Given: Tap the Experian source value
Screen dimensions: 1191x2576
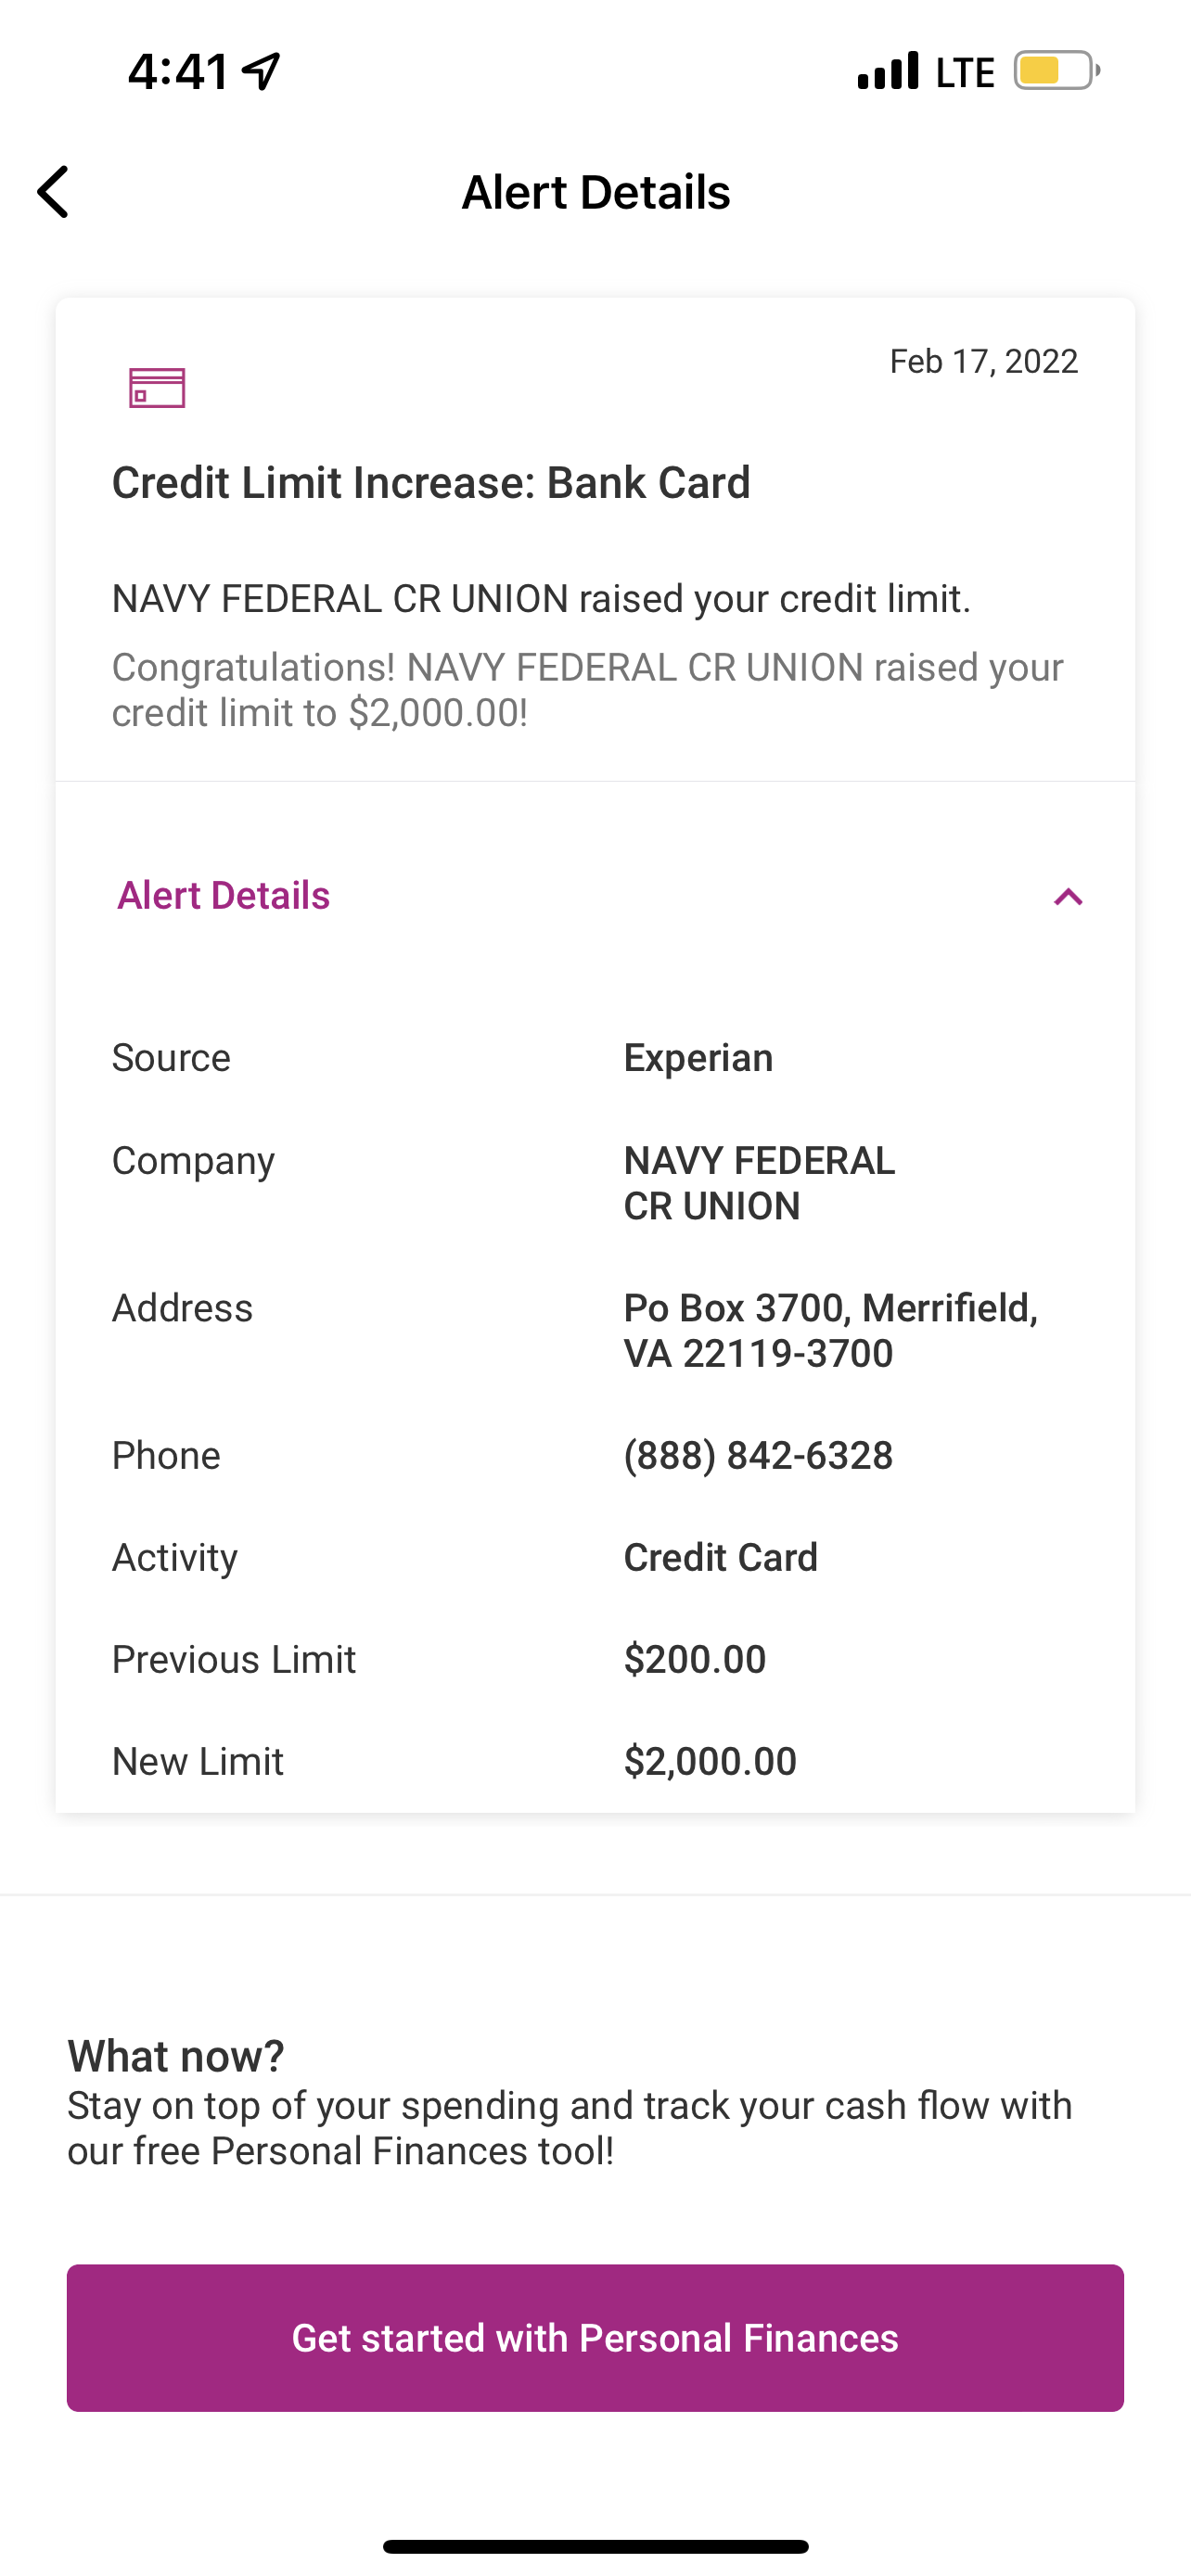Looking at the screenshot, I should pyautogui.click(x=698, y=1058).
